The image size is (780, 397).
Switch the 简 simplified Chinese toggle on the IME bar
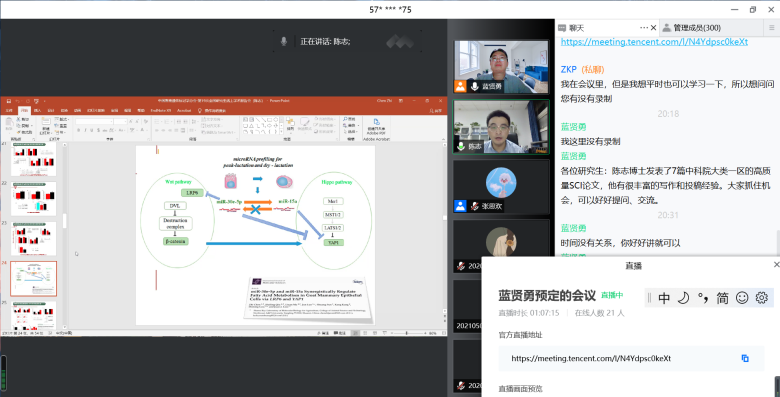(x=722, y=298)
